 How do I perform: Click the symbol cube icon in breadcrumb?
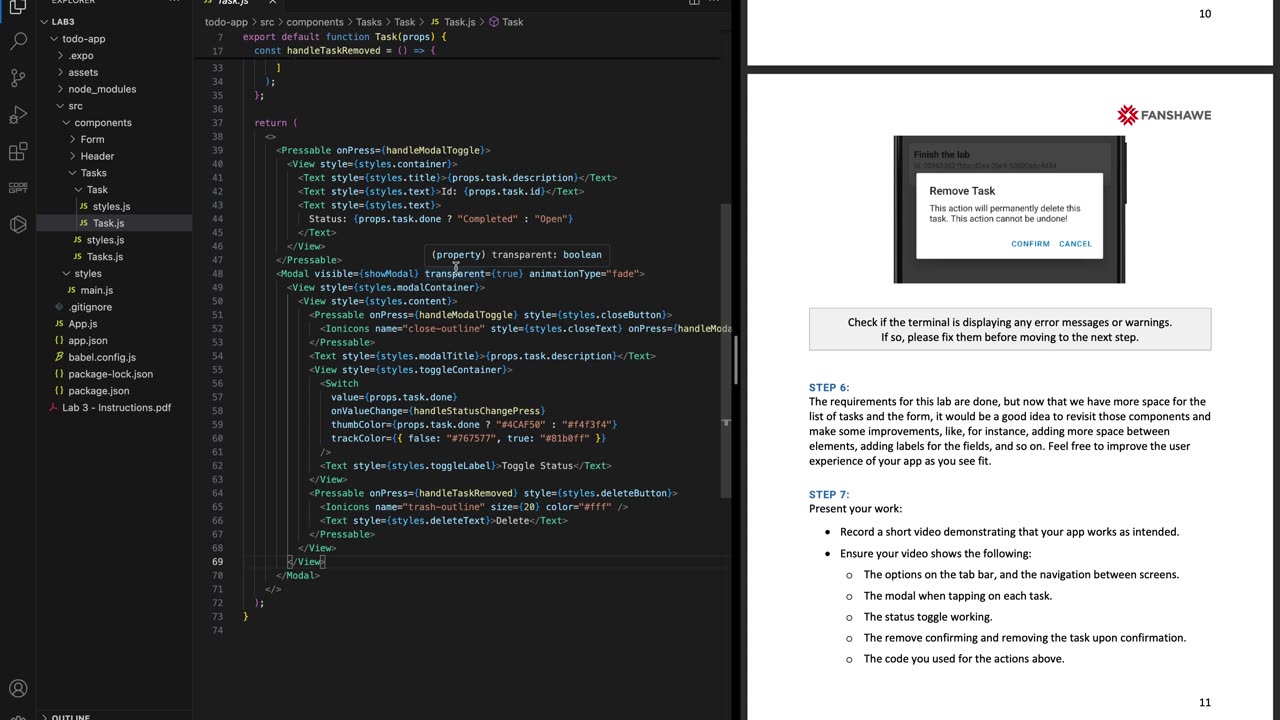[x=494, y=22]
